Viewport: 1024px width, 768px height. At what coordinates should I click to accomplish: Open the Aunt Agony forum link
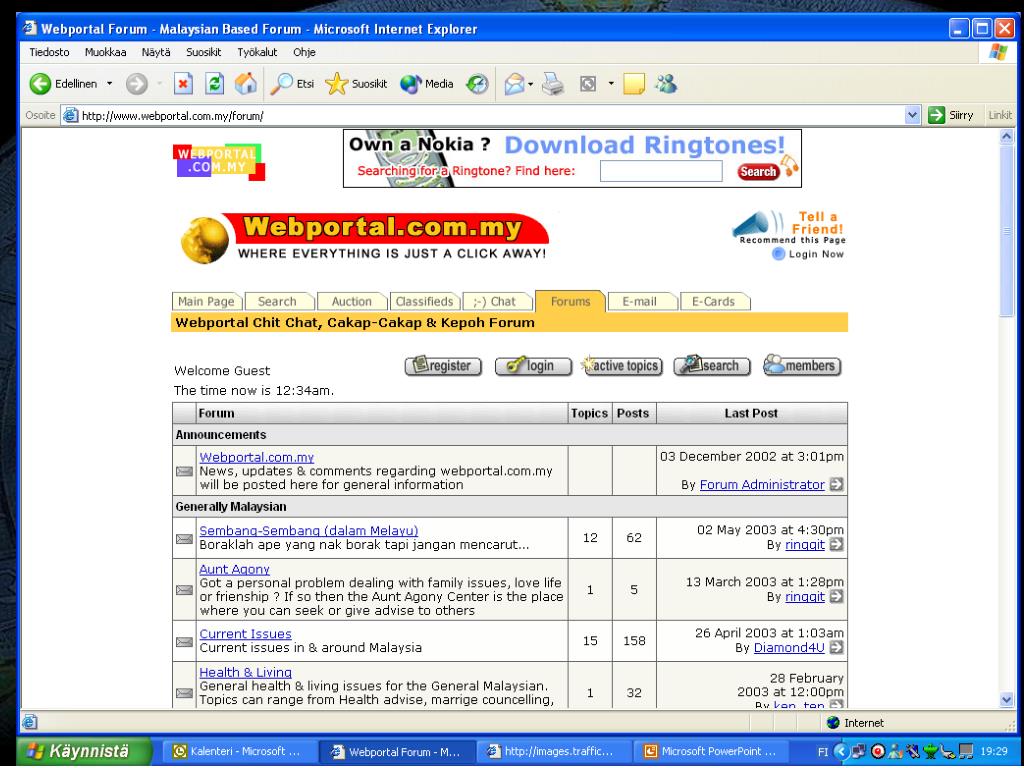tap(234, 569)
